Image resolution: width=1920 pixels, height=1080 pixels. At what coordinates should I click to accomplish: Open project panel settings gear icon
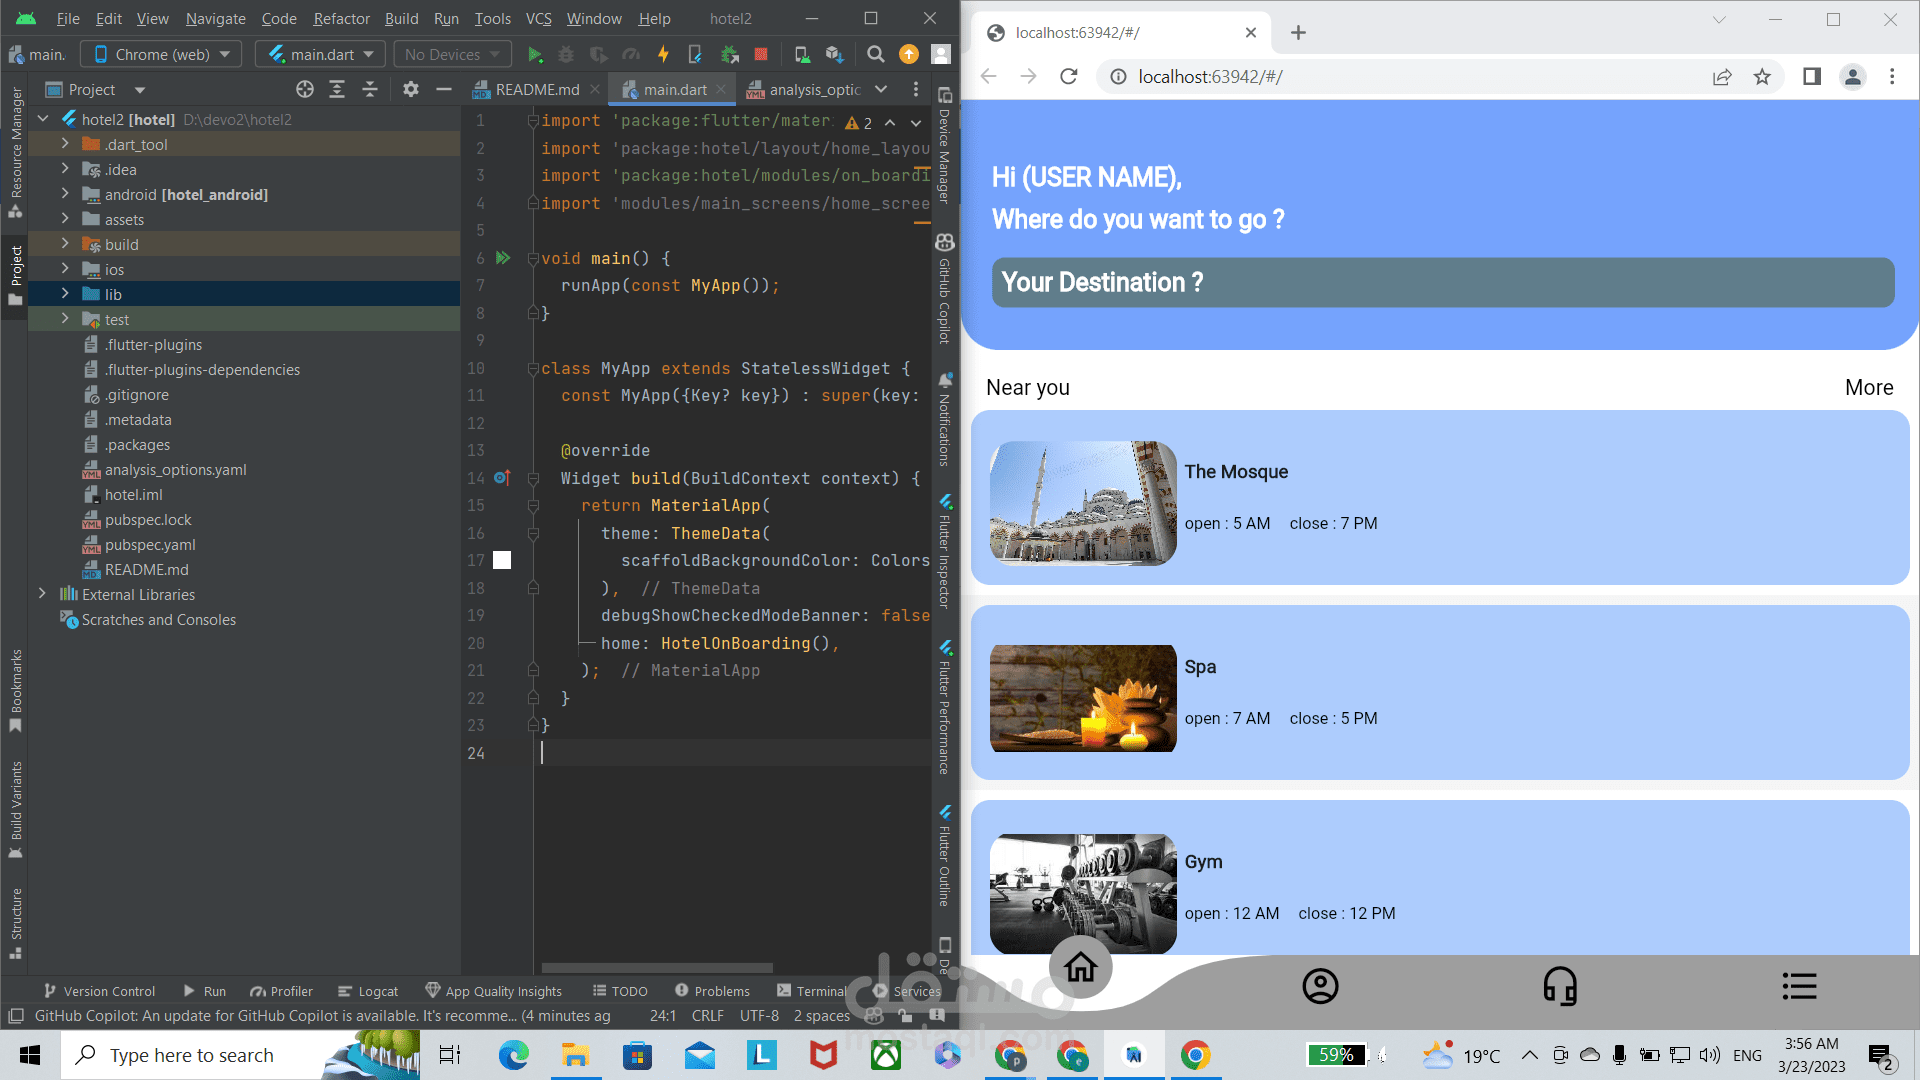410,89
